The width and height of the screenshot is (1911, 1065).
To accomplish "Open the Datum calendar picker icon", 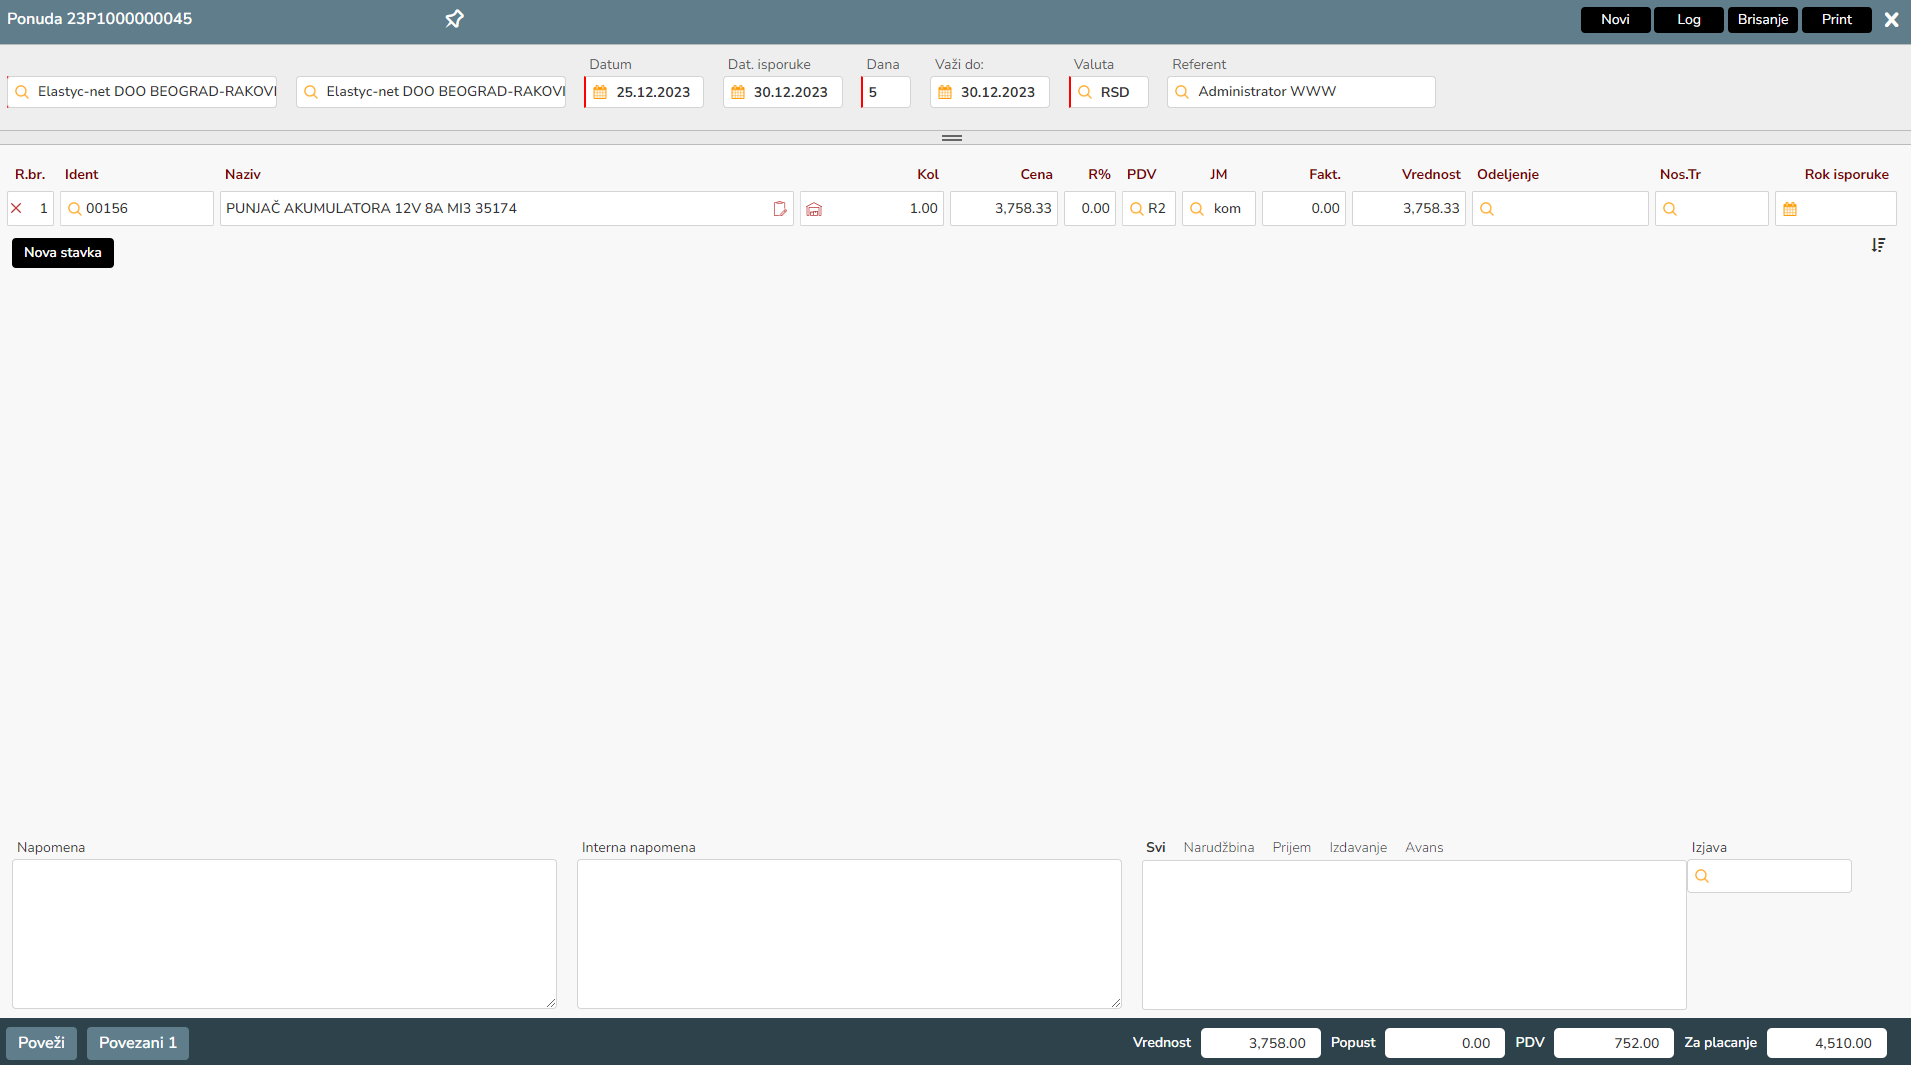I will tap(600, 92).
